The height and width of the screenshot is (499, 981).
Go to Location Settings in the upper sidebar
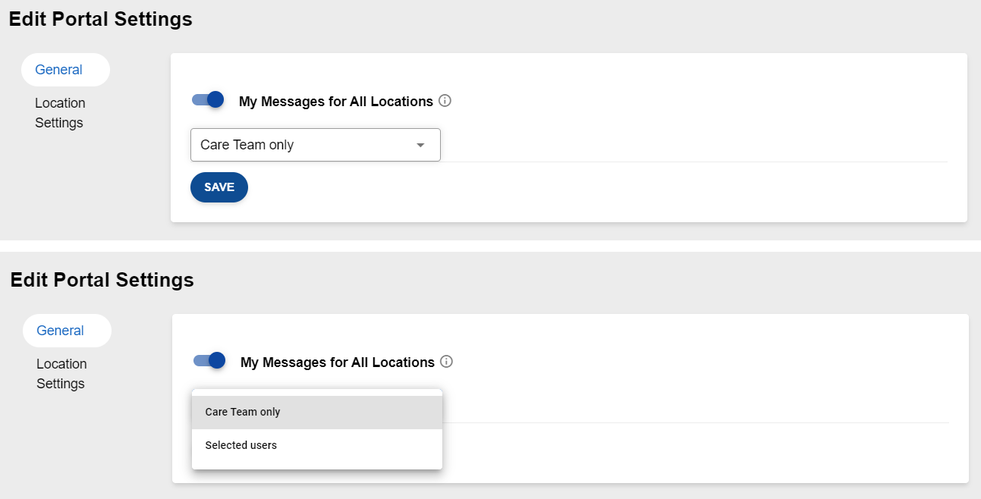[60, 113]
